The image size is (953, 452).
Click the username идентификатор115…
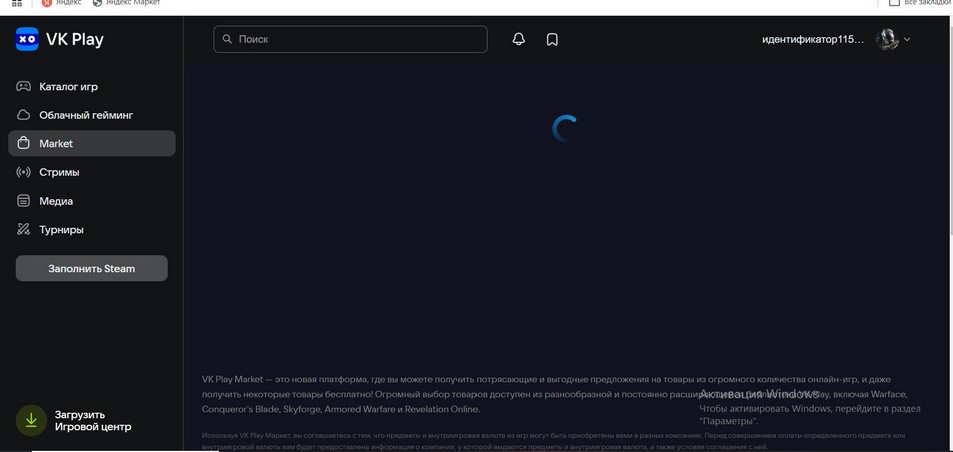click(x=813, y=39)
